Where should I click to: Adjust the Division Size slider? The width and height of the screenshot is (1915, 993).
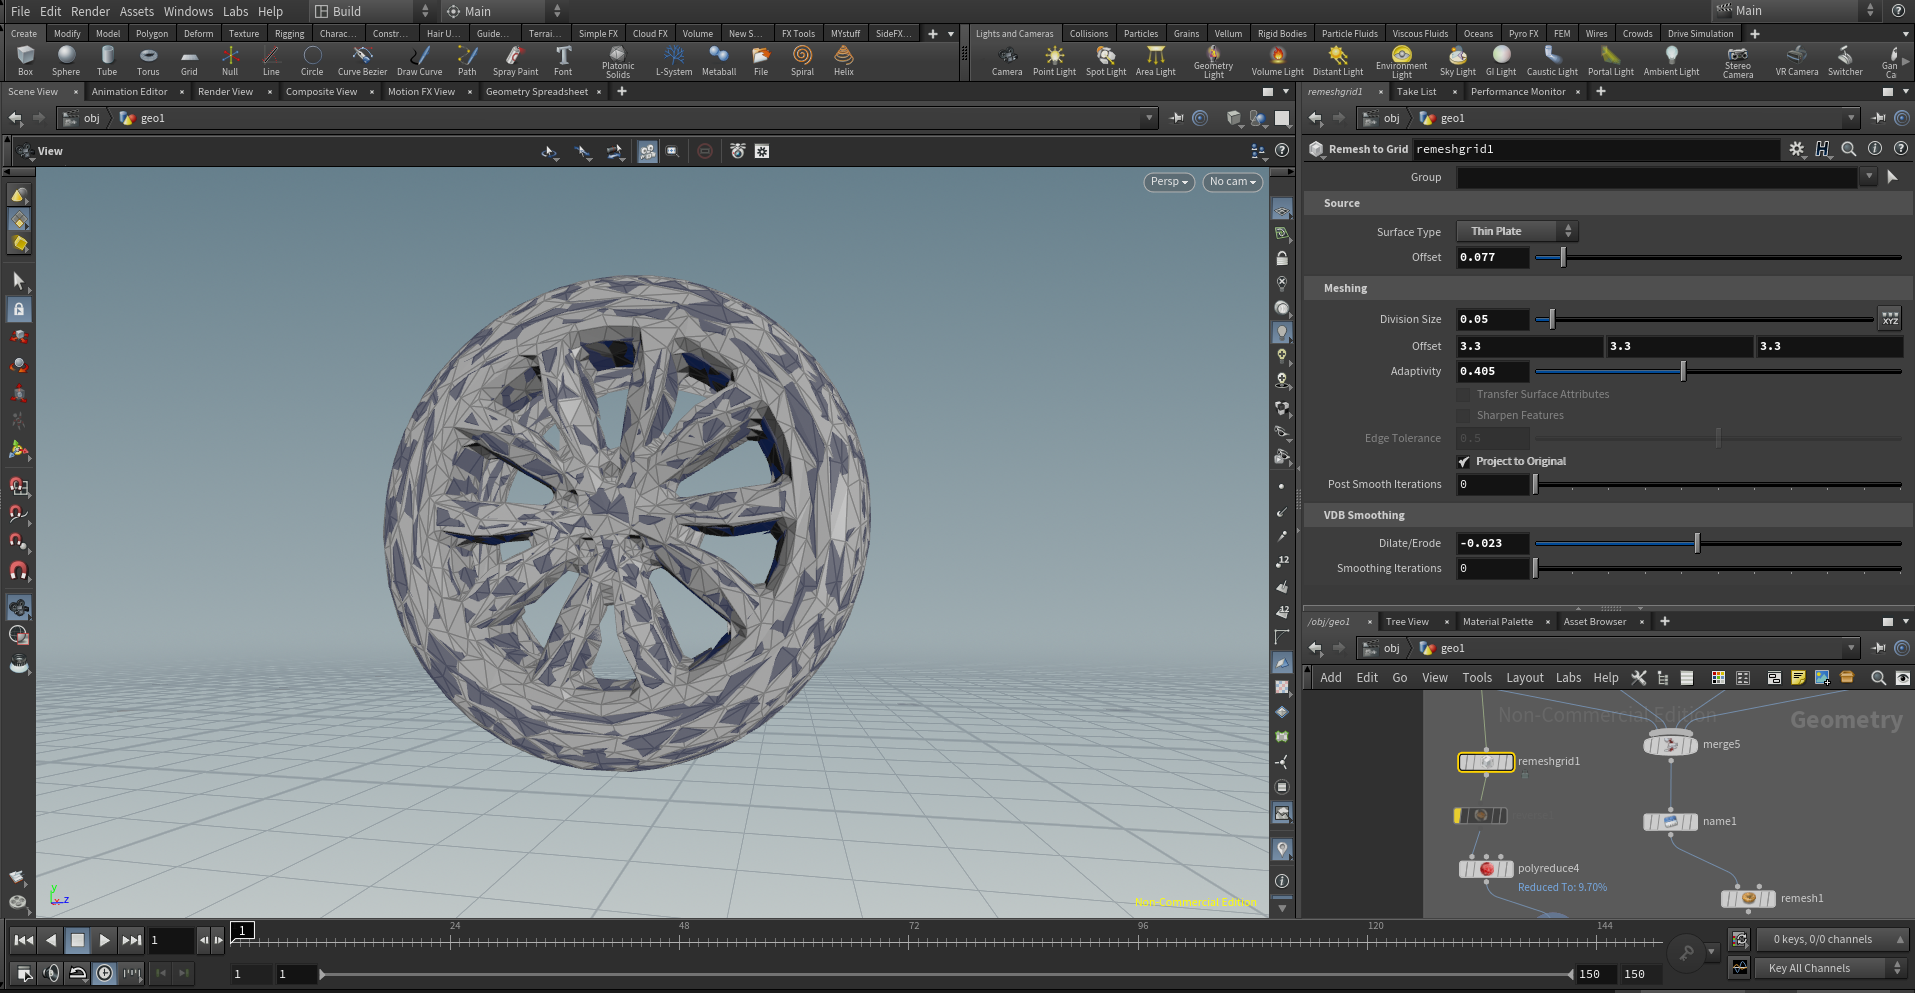point(1704,320)
